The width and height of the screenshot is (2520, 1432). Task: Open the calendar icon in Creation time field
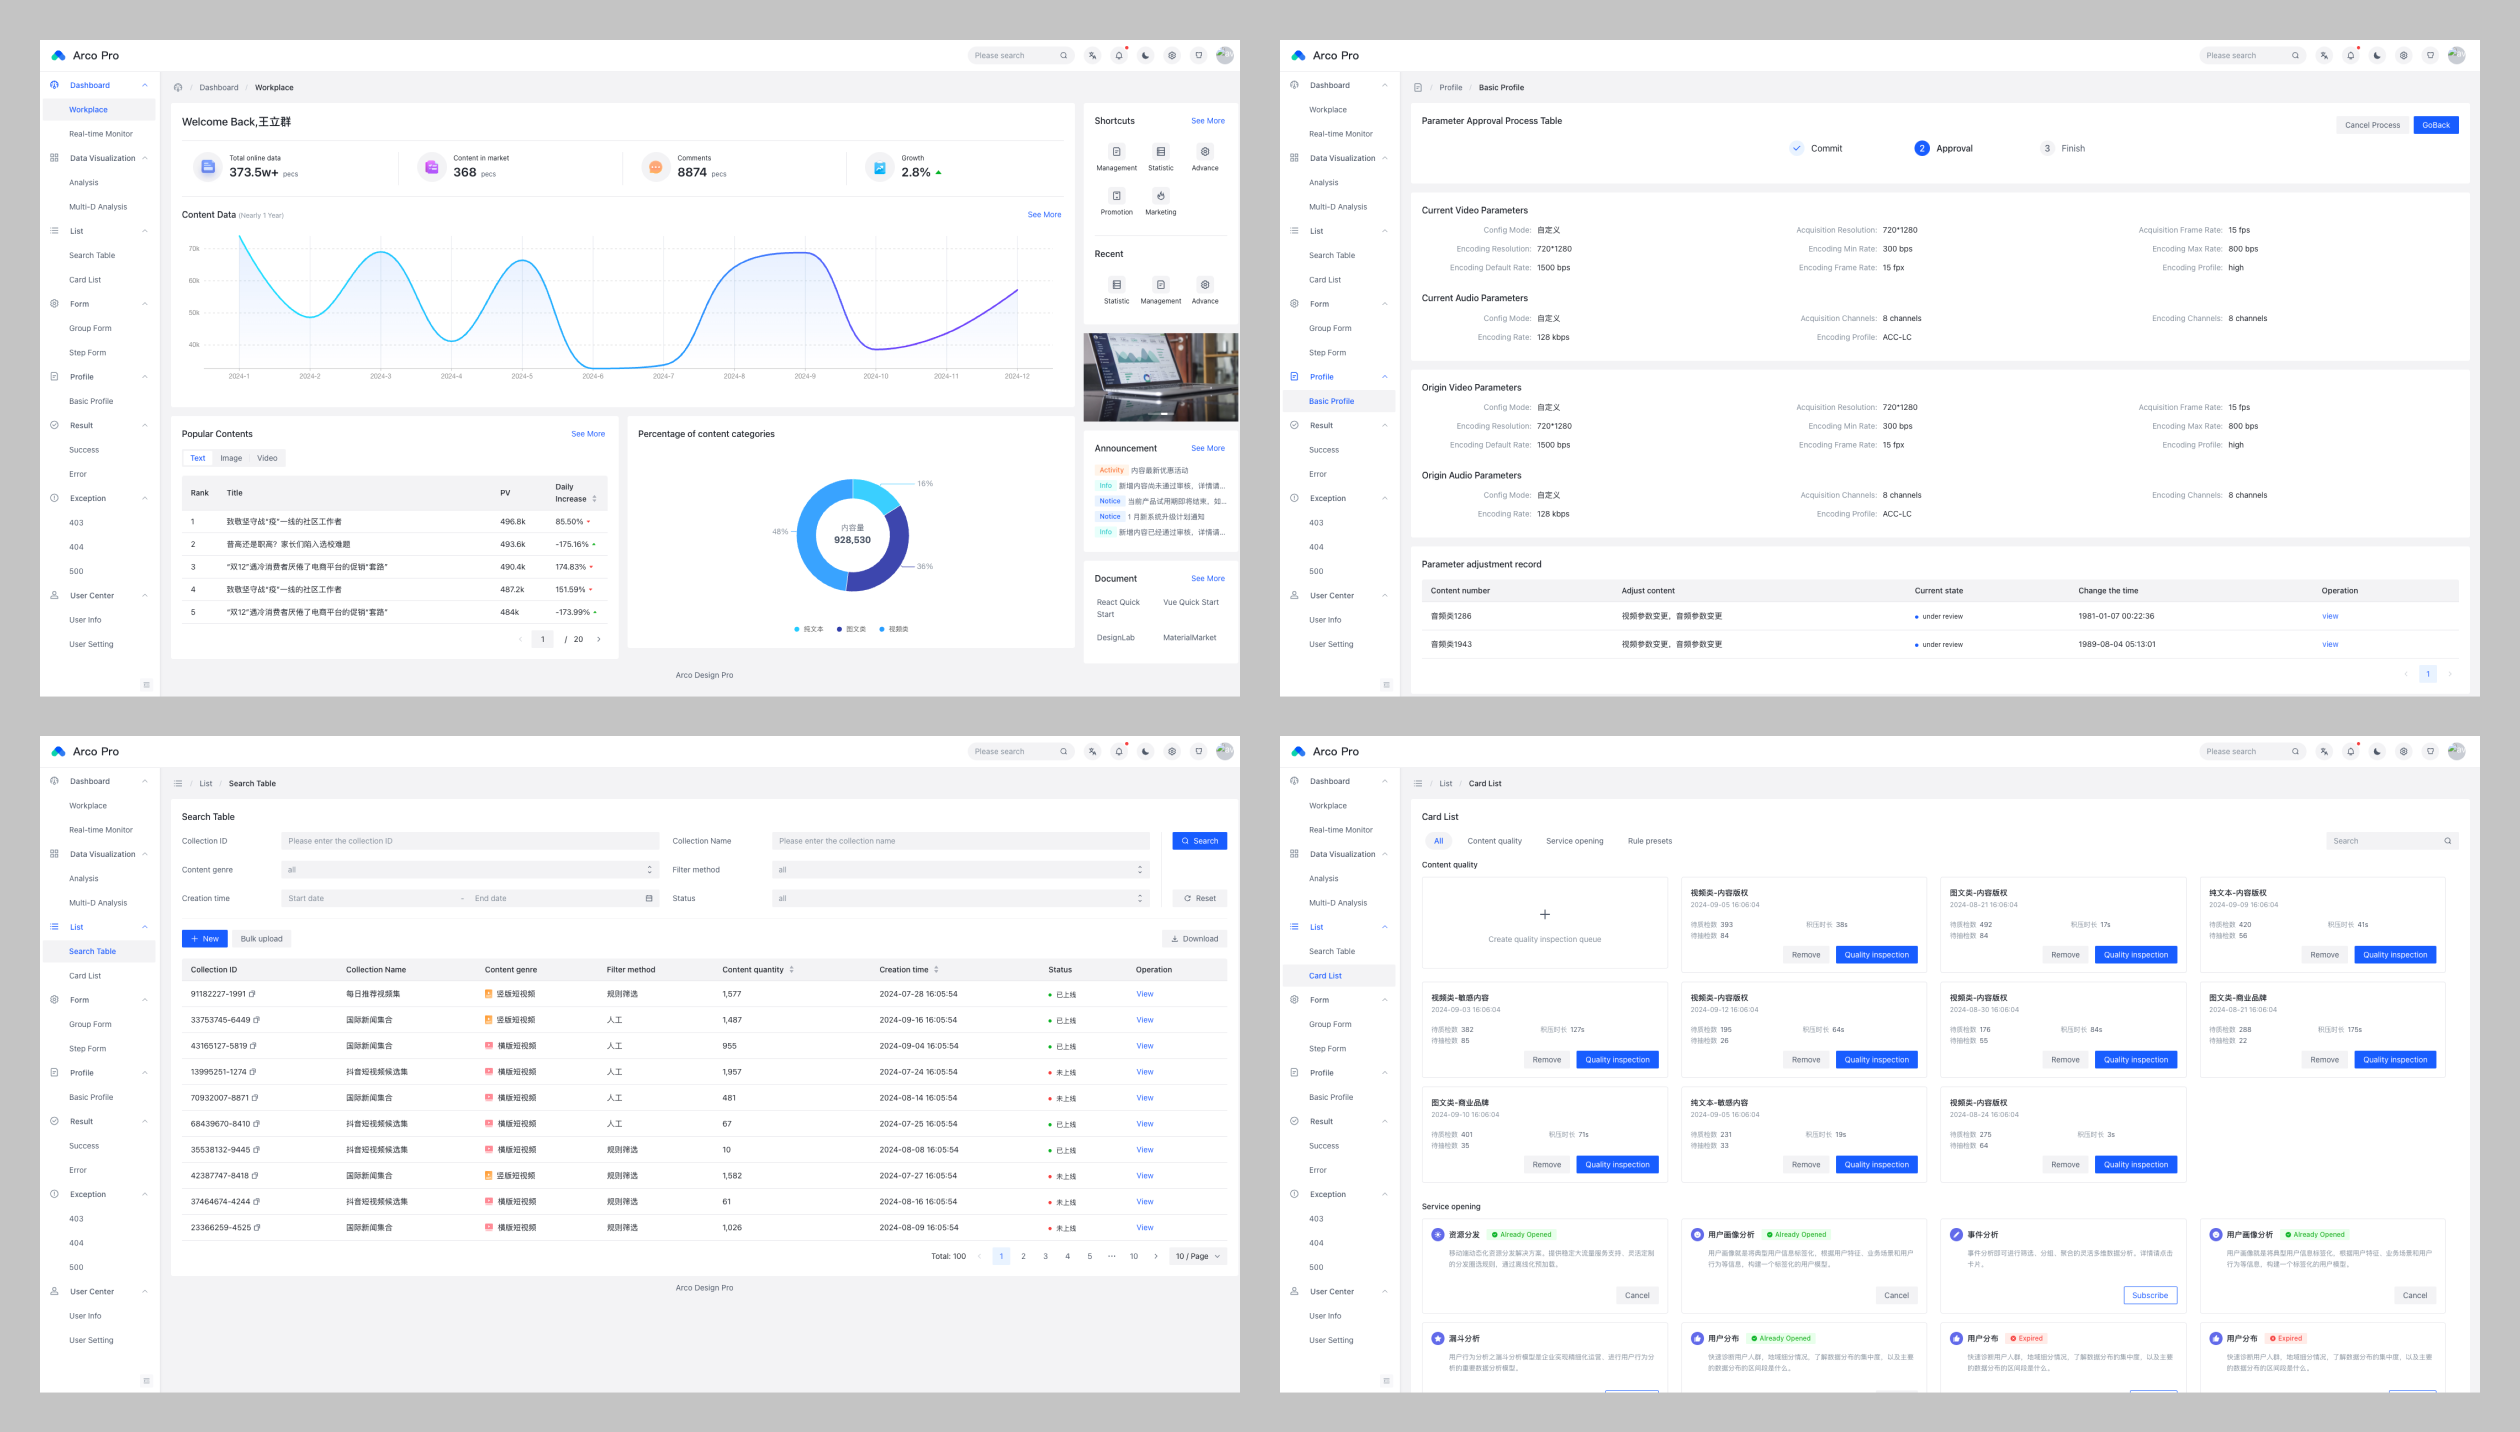pyautogui.click(x=649, y=898)
